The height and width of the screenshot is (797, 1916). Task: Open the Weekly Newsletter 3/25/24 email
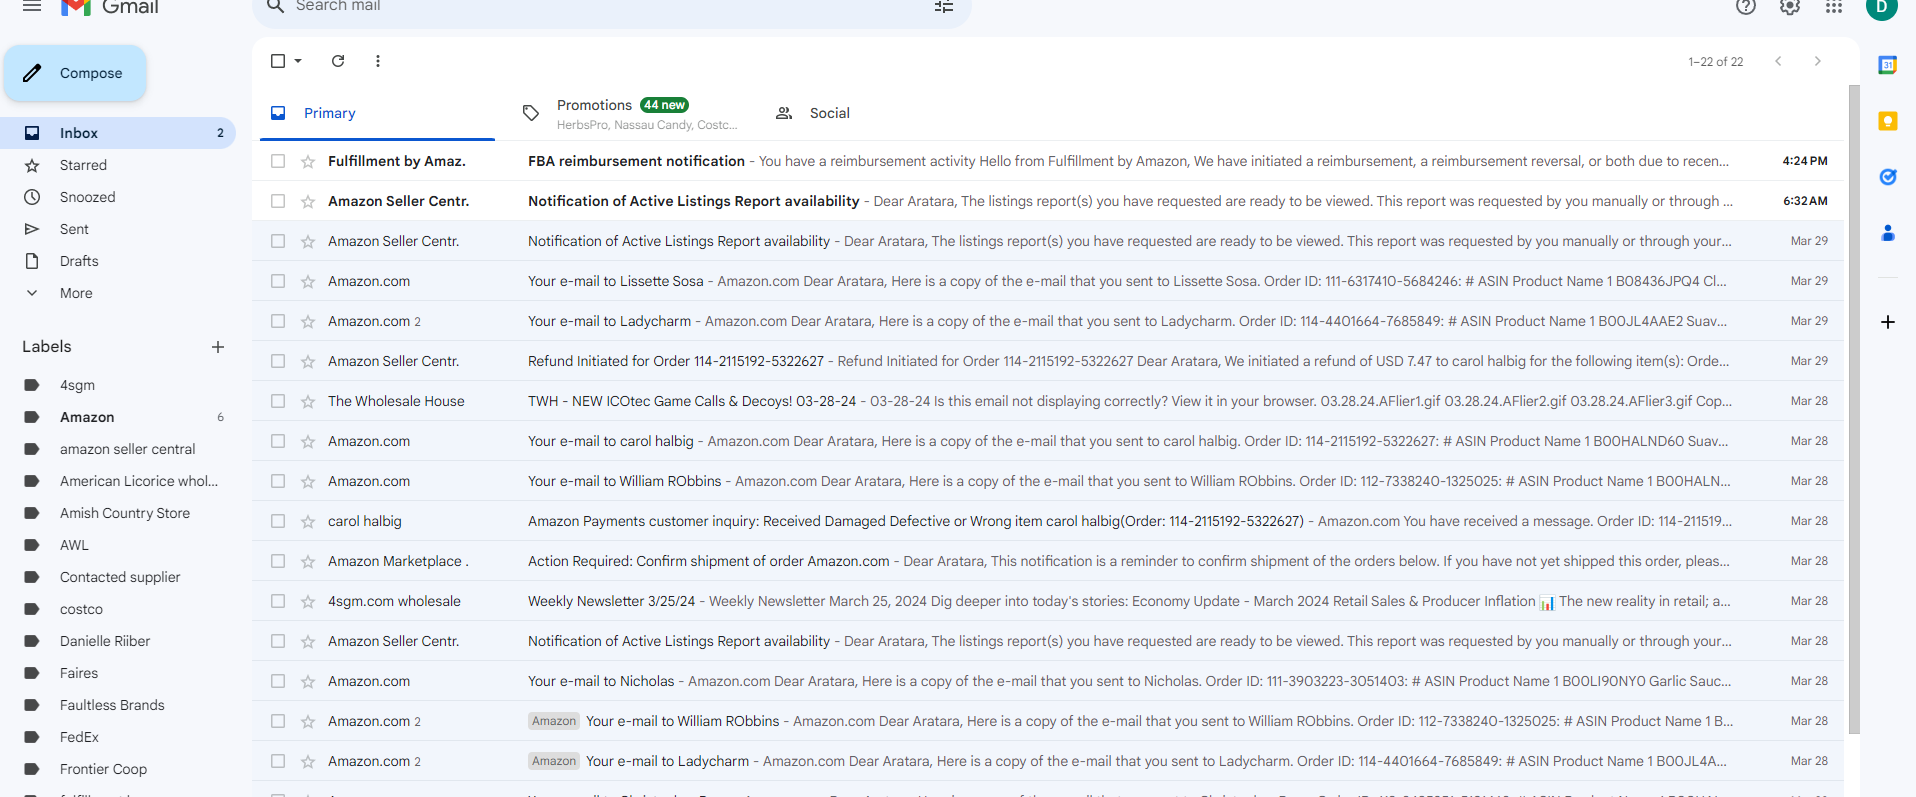pyautogui.click(x=1048, y=601)
